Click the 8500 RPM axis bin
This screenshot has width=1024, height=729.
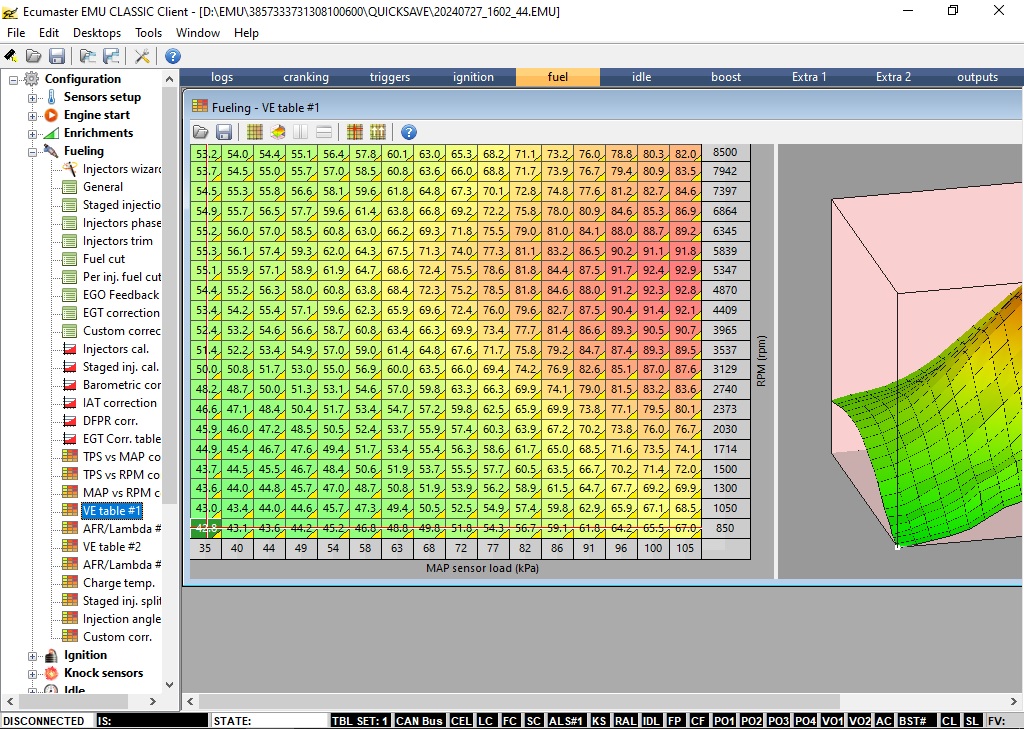tap(726, 152)
